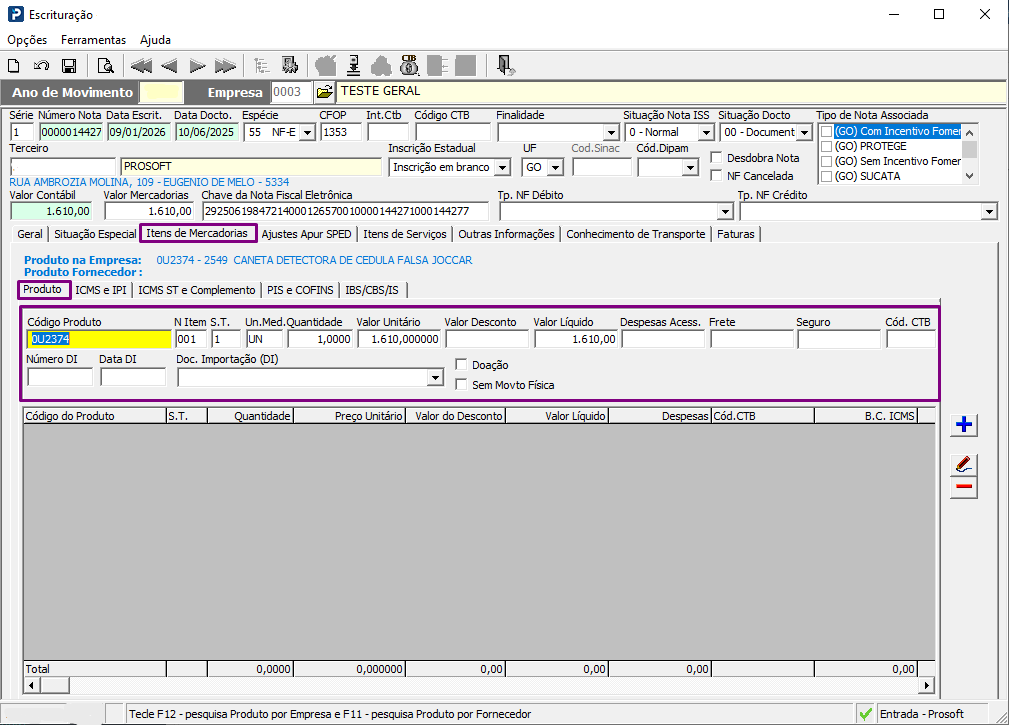Image resolution: width=1009 pixels, height=725 pixels.
Task: Go to first record arrow icon
Action: (141, 66)
